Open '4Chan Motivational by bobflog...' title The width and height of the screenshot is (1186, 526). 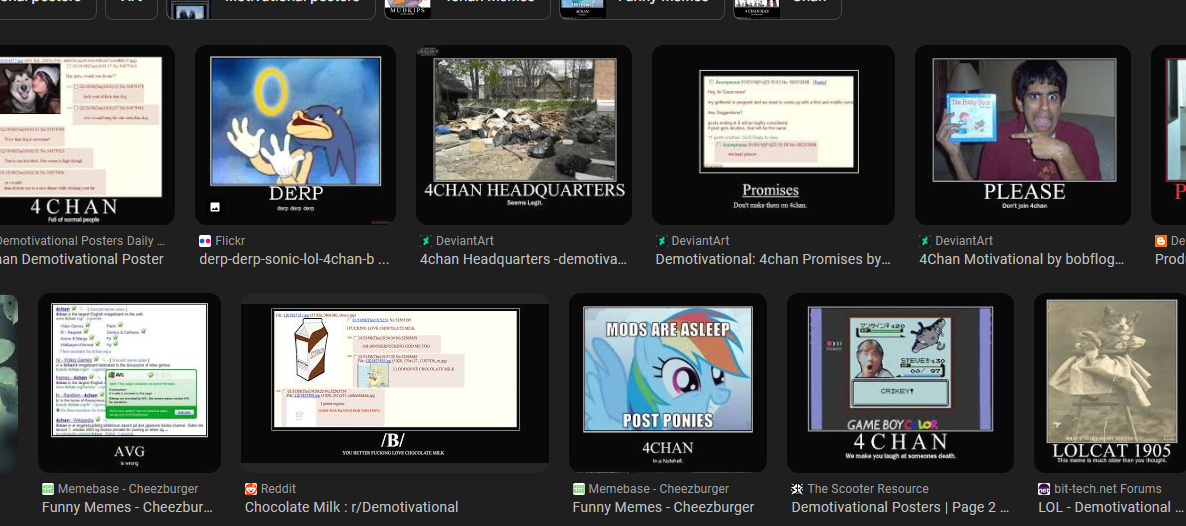point(1022,259)
